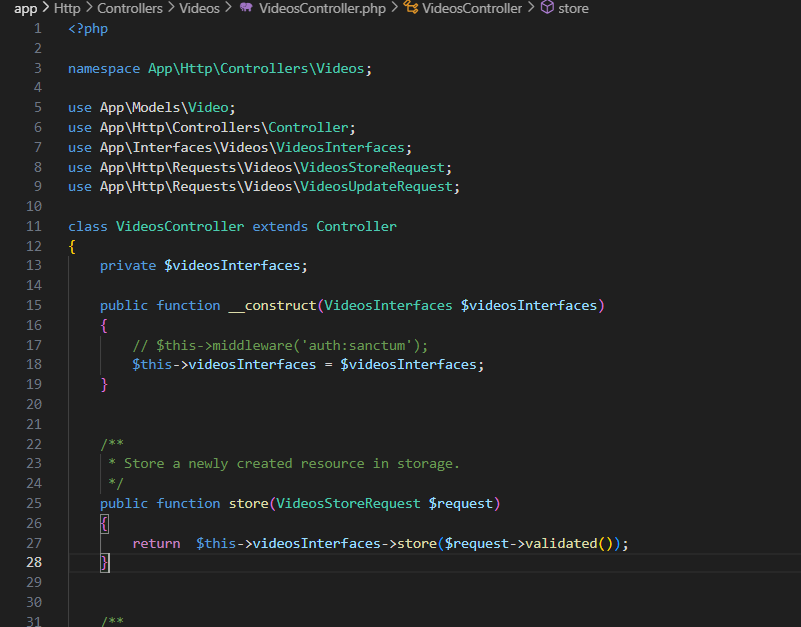
Task: Click line number 25 in the gutter
Action: 34,503
